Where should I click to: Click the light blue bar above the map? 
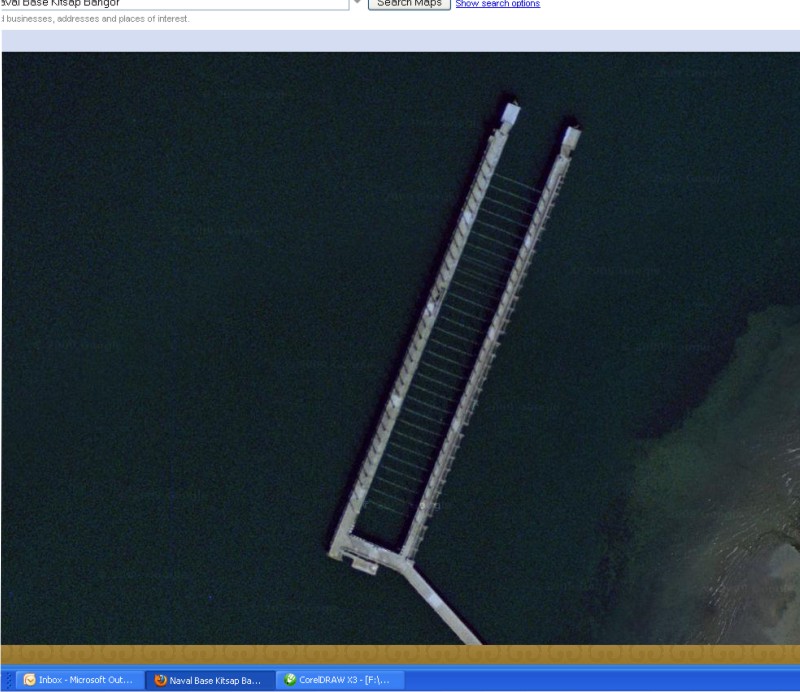pyautogui.click(x=400, y=40)
